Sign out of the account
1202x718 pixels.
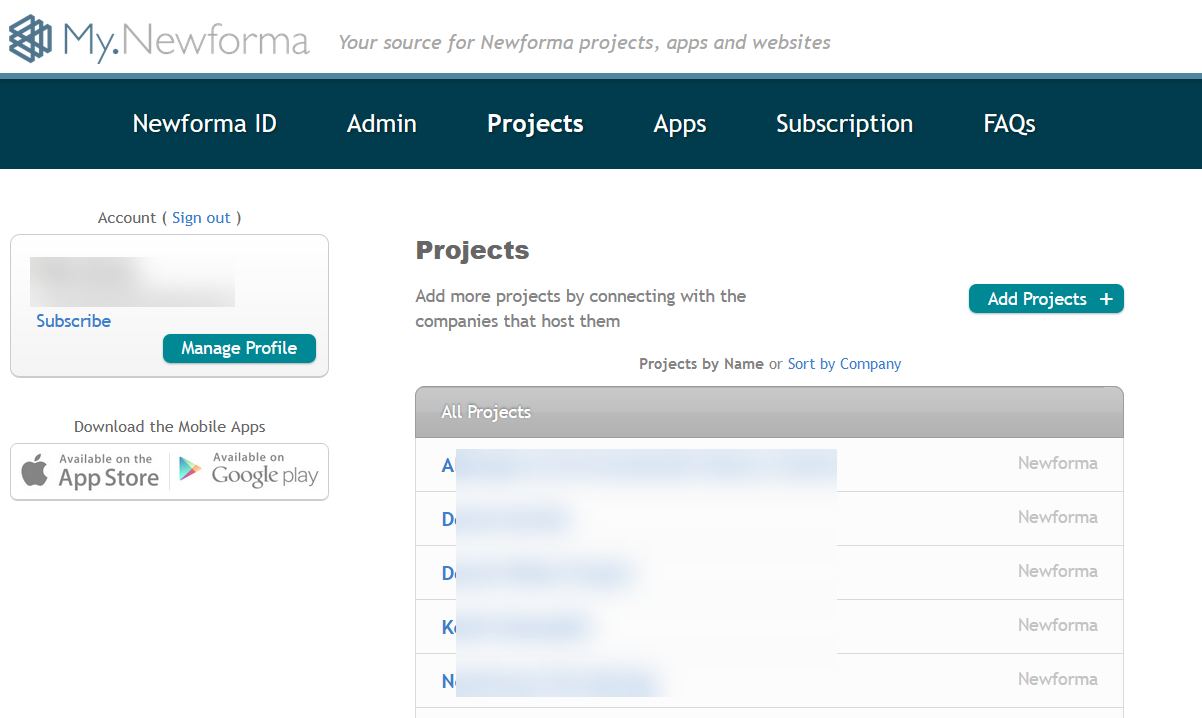coord(201,217)
